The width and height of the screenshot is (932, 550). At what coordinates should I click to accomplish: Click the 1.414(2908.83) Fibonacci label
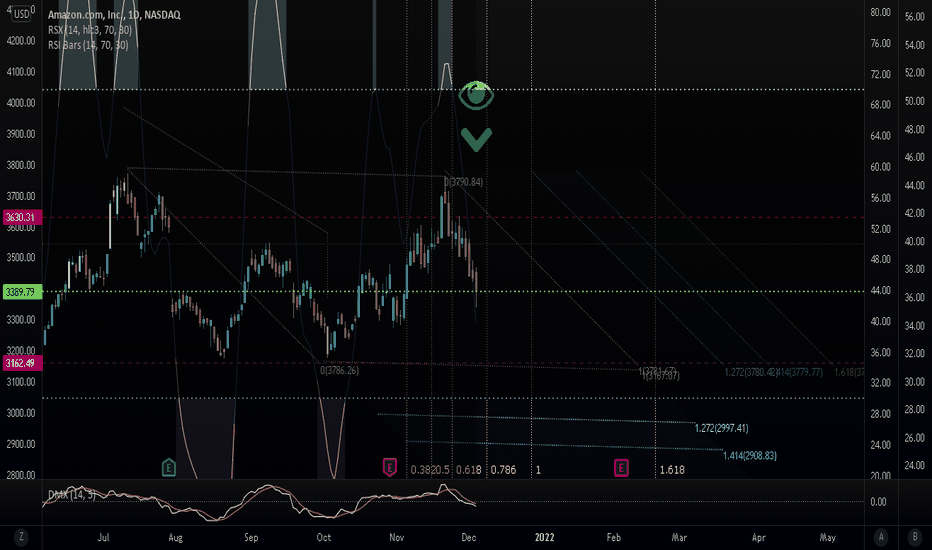[x=750, y=455]
